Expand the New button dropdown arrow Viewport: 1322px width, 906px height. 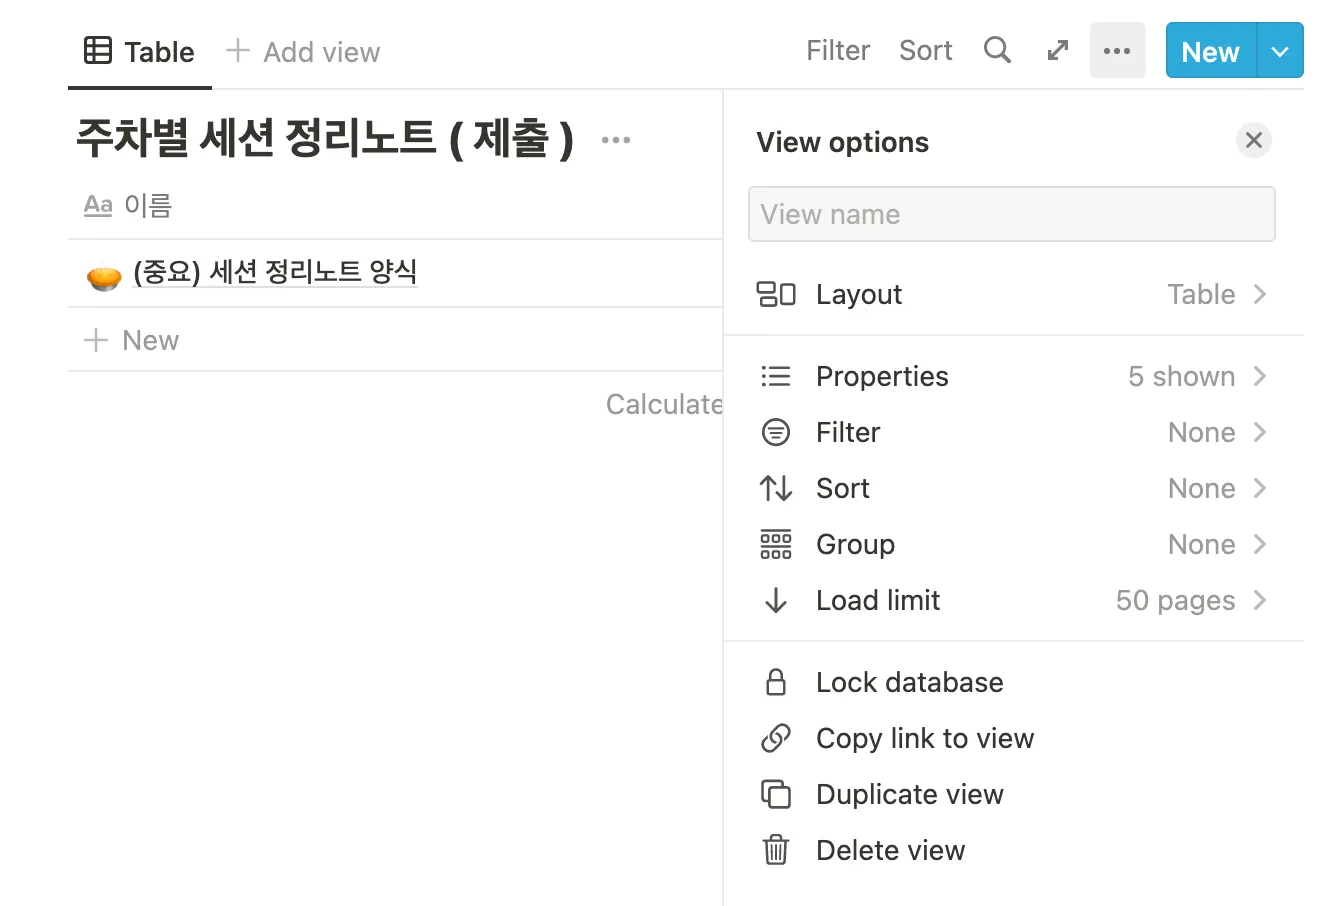click(x=1280, y=51)
